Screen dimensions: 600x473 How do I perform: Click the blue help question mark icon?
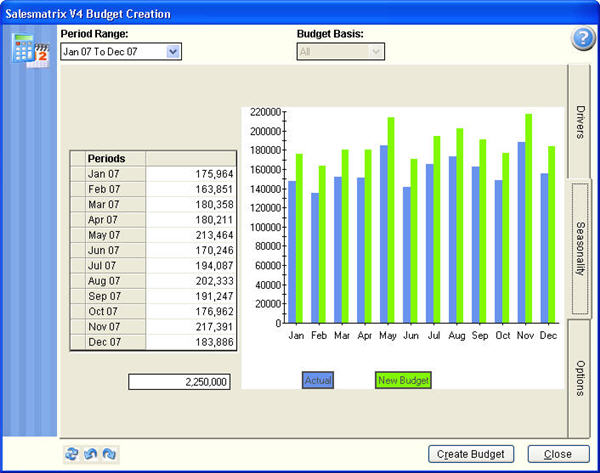click(x=582, y=40)
